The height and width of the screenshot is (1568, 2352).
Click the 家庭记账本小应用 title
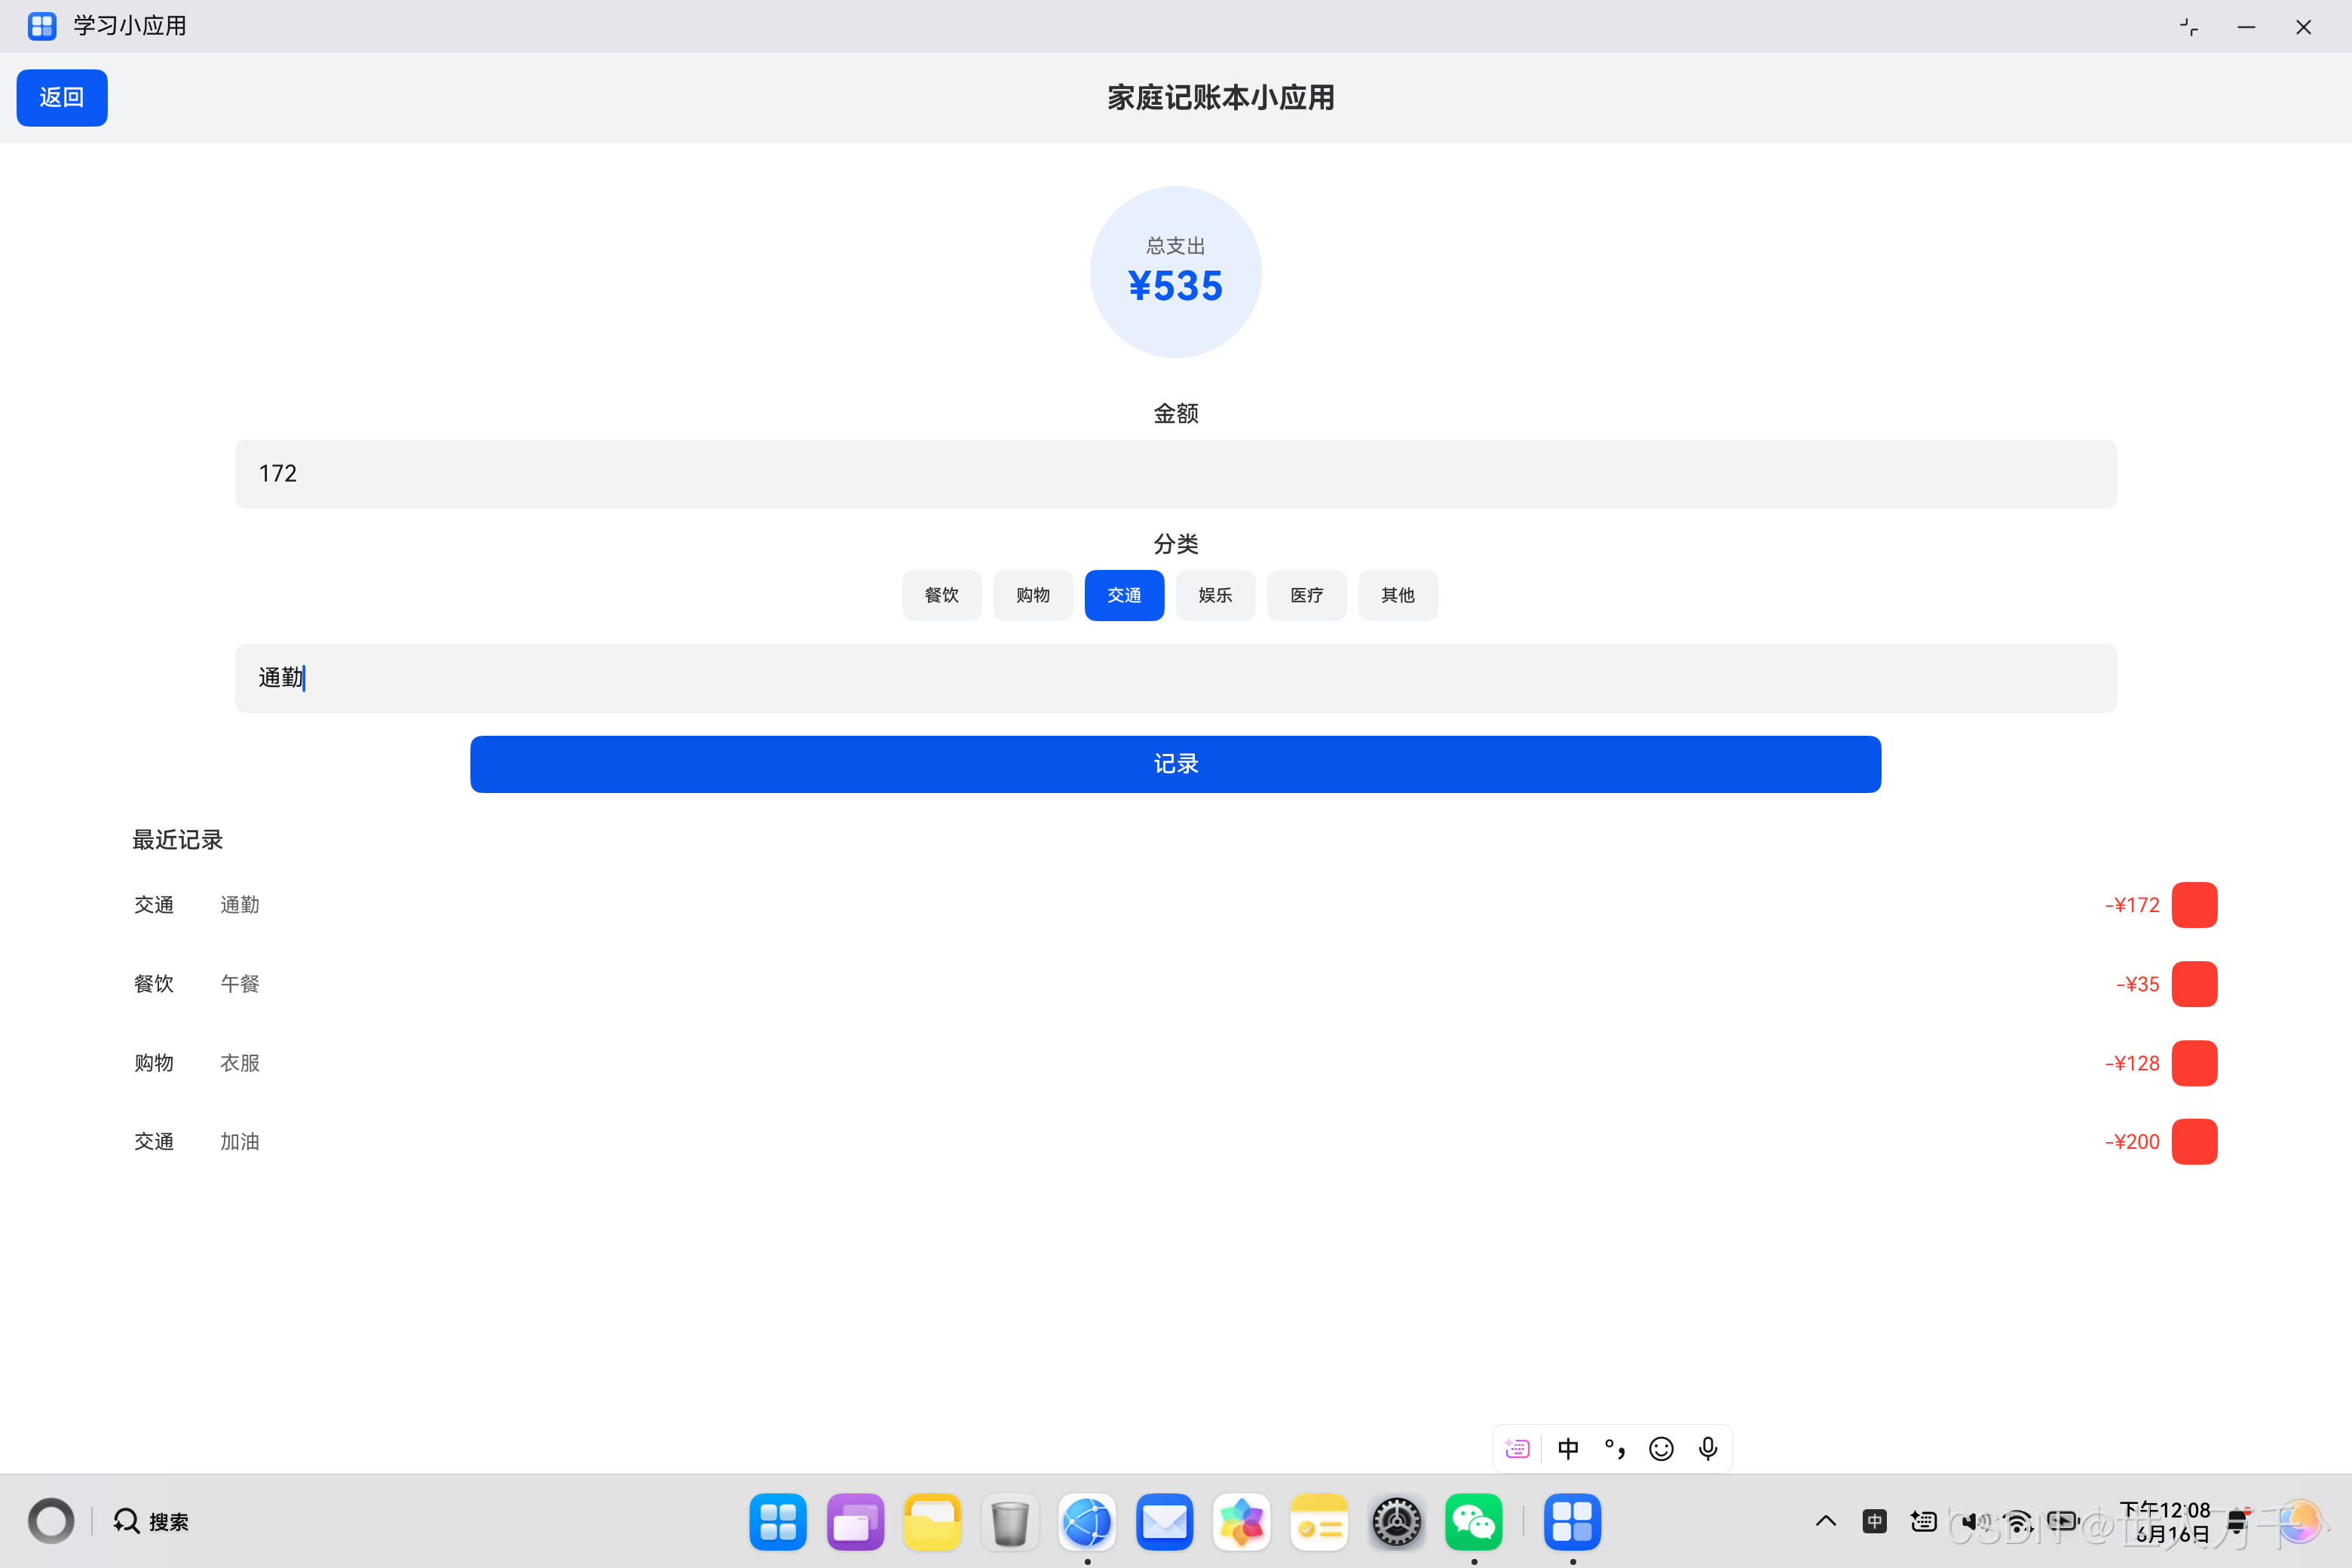(1220, 98)
